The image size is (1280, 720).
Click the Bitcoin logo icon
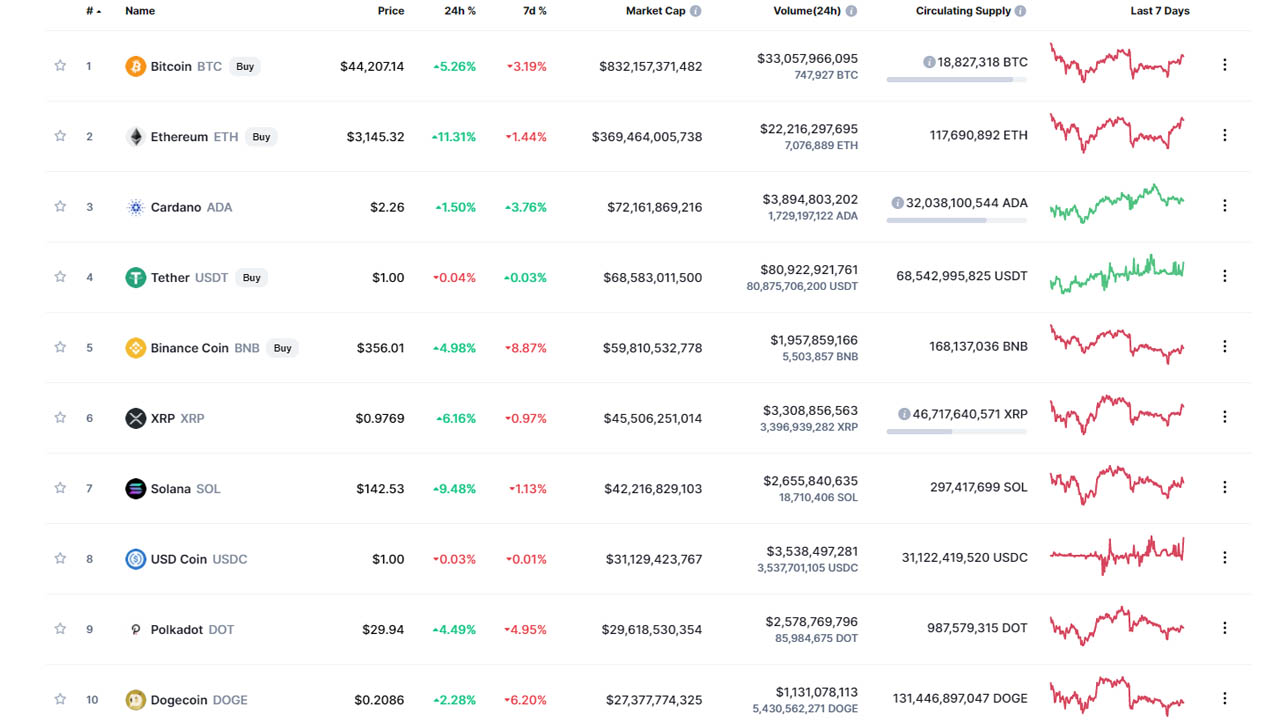coord(135,66)
